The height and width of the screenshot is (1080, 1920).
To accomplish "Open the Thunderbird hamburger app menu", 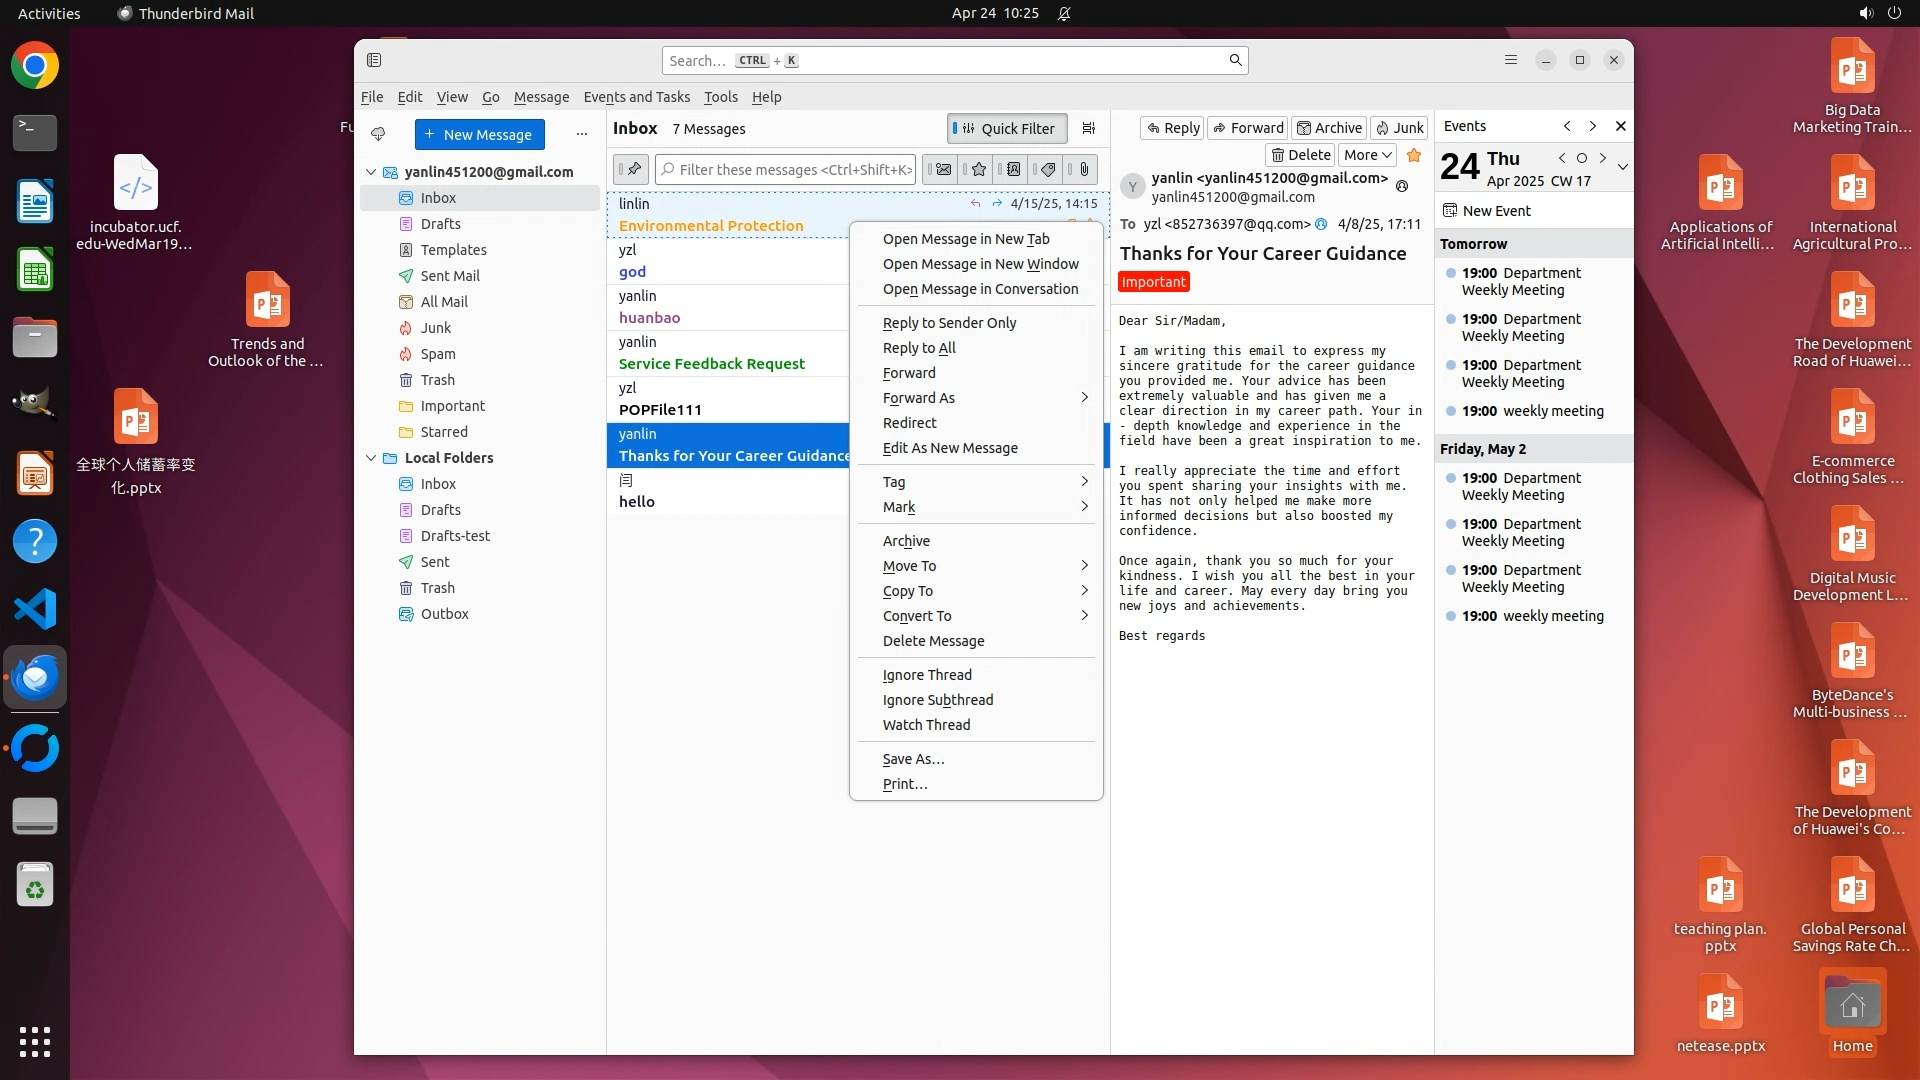I will coord(1511,60).
